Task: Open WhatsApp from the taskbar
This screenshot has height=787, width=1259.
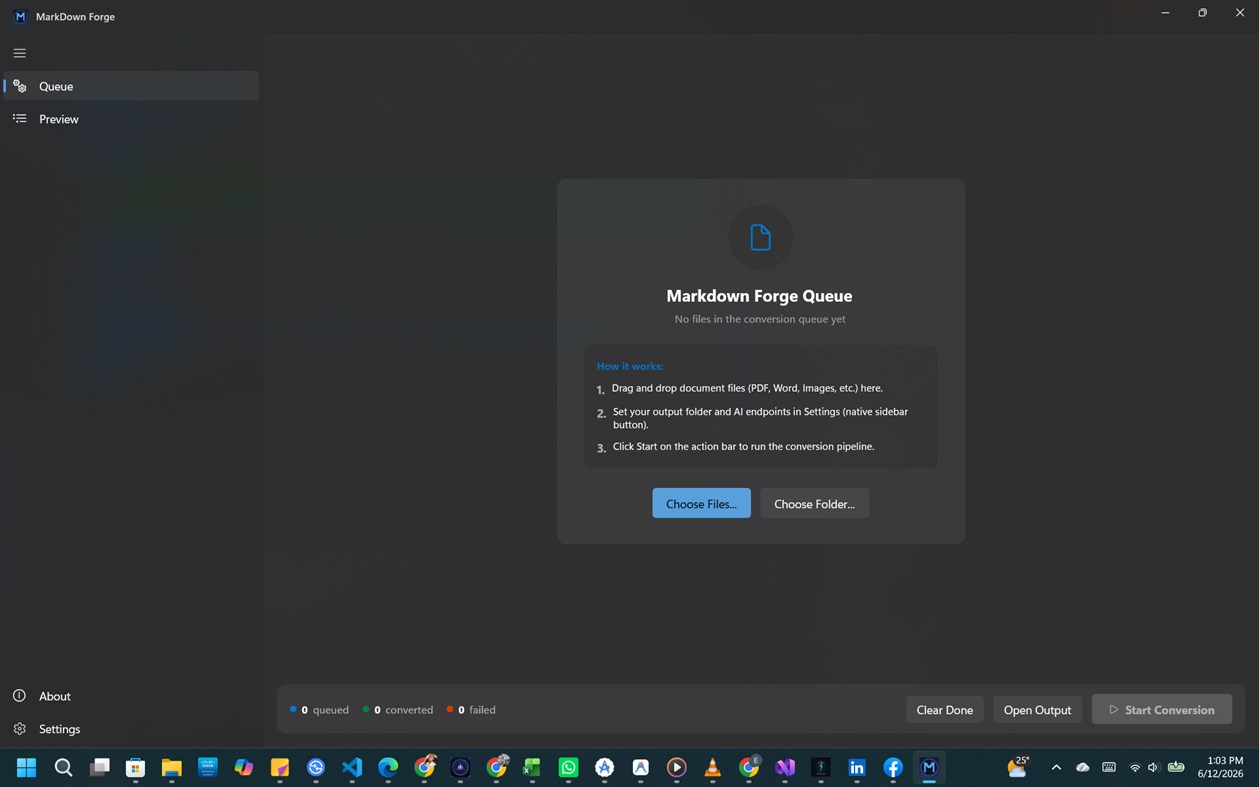Action: (x=568, y=767)
